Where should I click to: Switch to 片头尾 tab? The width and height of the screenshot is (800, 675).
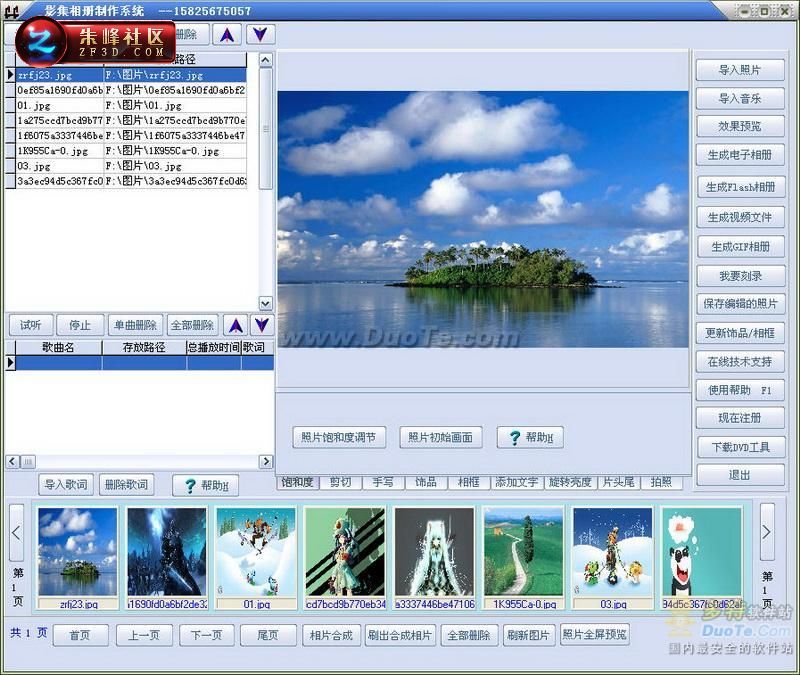coord(618,482)
